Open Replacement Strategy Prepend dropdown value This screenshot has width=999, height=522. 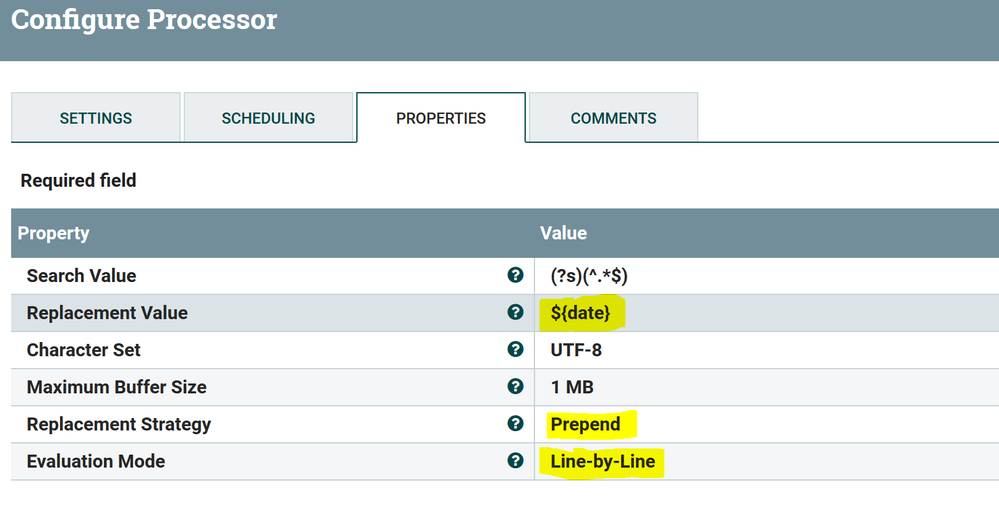pos(586,424)
